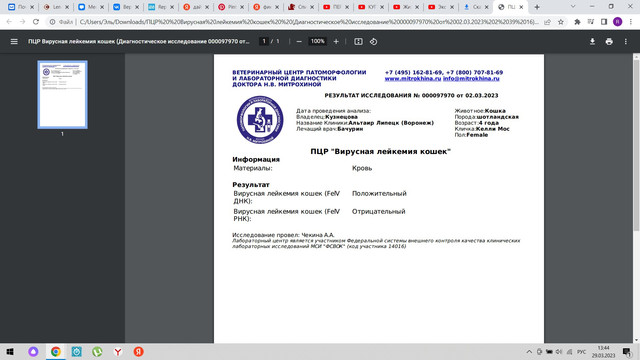Click the Кровь material value
Viewport: 640px width, 360px height.
pyautogui.click(x=362, y=168)
